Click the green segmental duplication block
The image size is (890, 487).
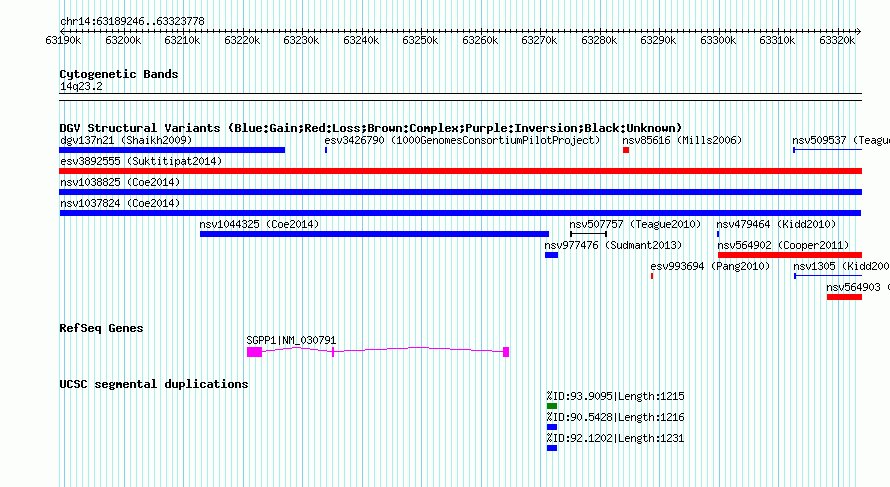click(552, 406)
